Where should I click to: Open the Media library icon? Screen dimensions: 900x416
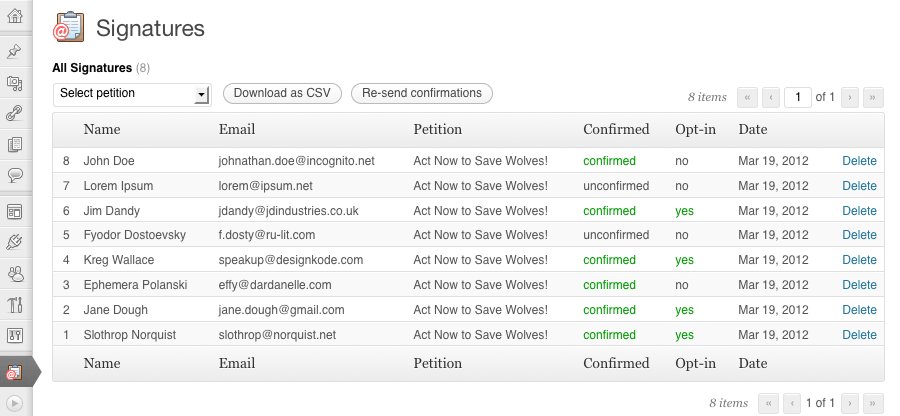15,83
